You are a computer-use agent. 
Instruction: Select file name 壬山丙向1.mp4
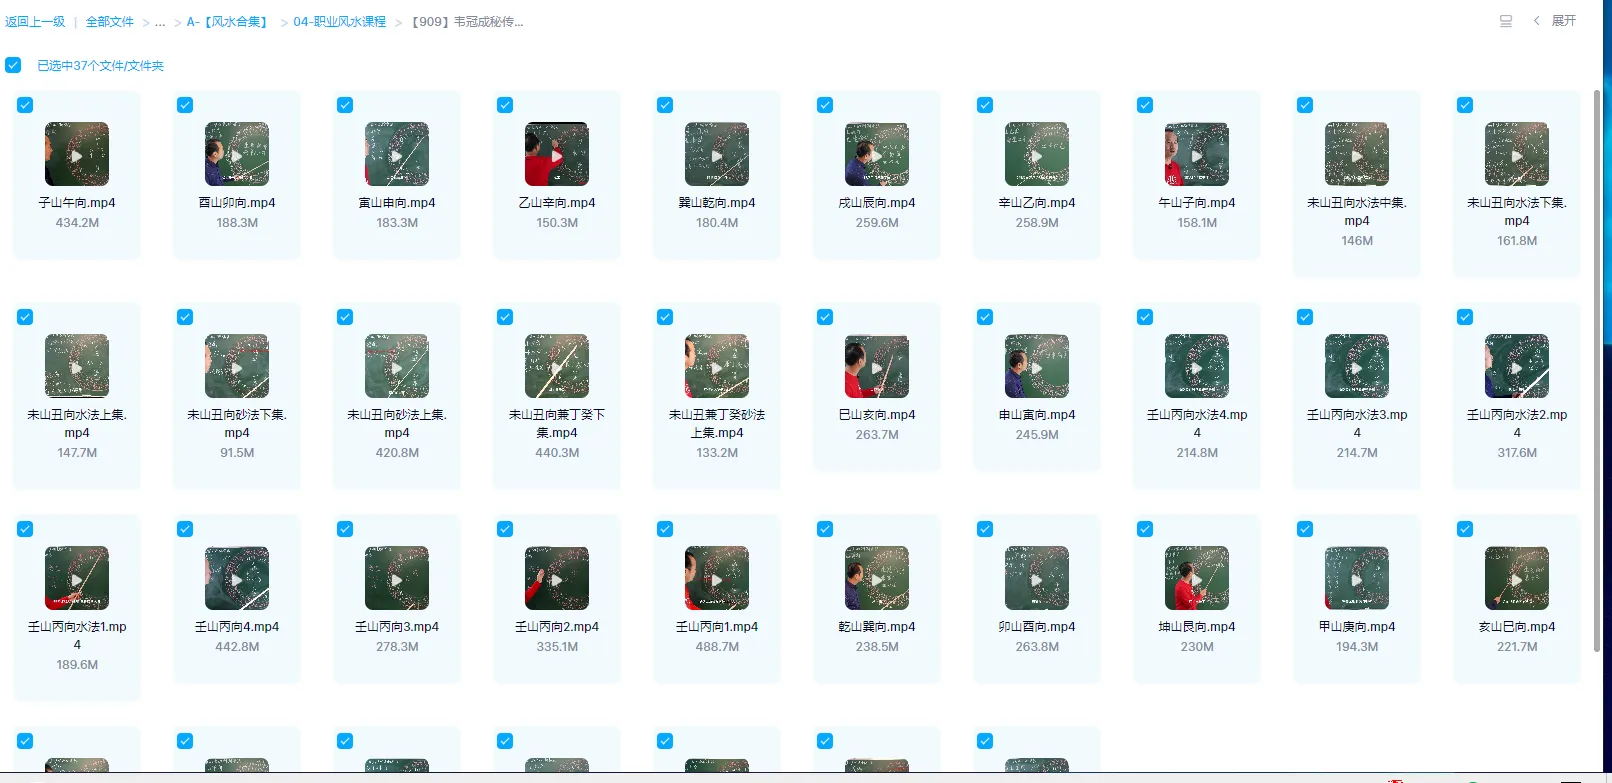pyautogui.click(x=717, y=627)
